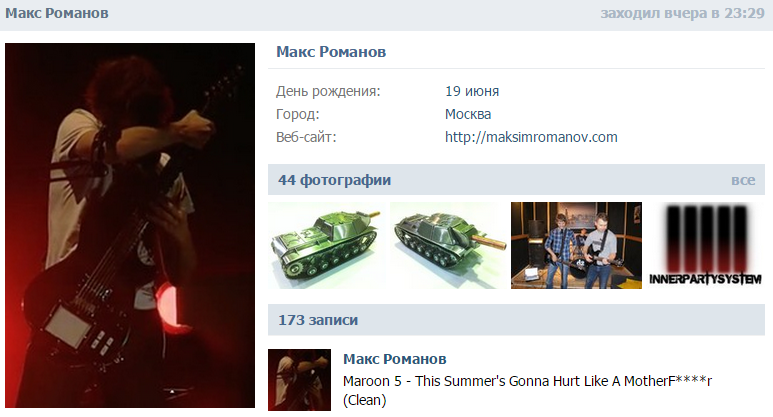Viewport: 773px width, 417px height.
Task: Open the two guitarists band photo
Action: 576,245
